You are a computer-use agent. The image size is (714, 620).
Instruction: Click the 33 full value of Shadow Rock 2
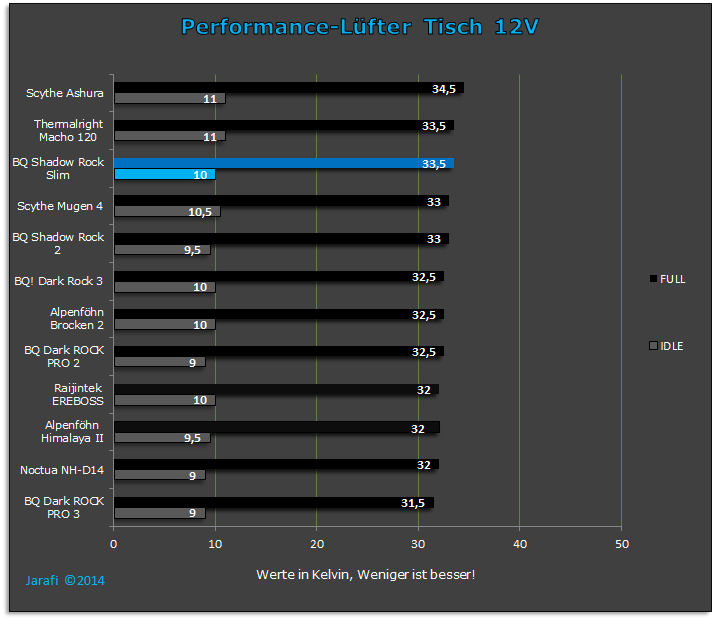pos(434,239)
